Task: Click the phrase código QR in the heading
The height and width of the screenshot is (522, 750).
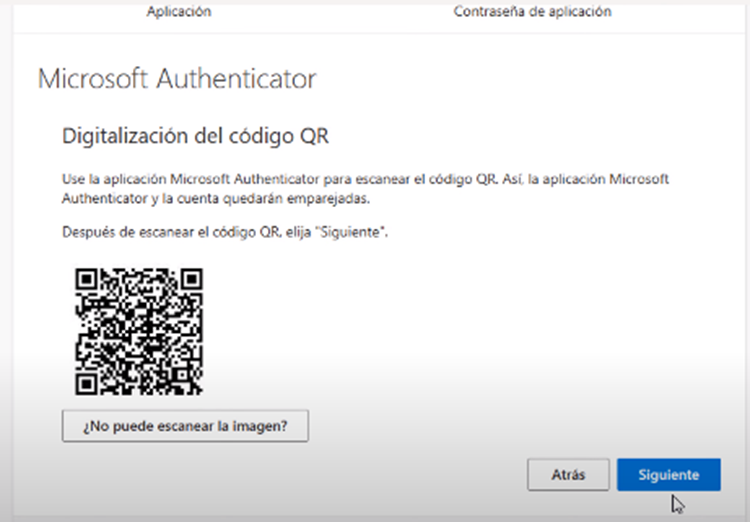Action: pos(279,136)
